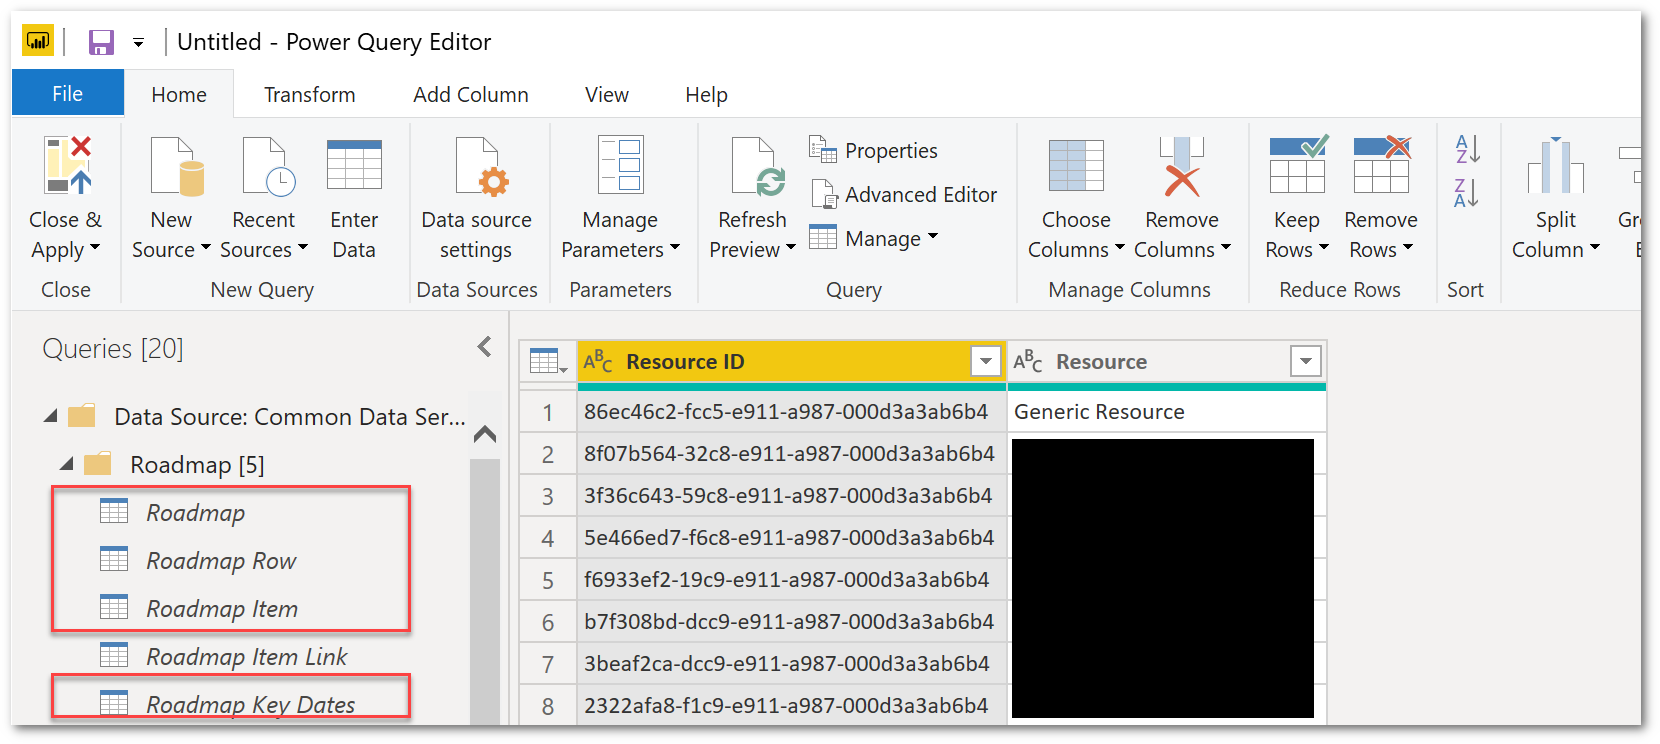The height and width of the screenshot is (744, 1660).
Task: Open the File tab
Action: pos(68,94)
